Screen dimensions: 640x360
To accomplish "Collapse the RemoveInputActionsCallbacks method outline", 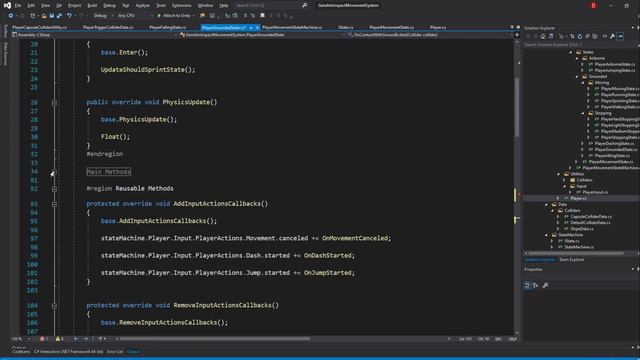I will click(x=54, y=306).
